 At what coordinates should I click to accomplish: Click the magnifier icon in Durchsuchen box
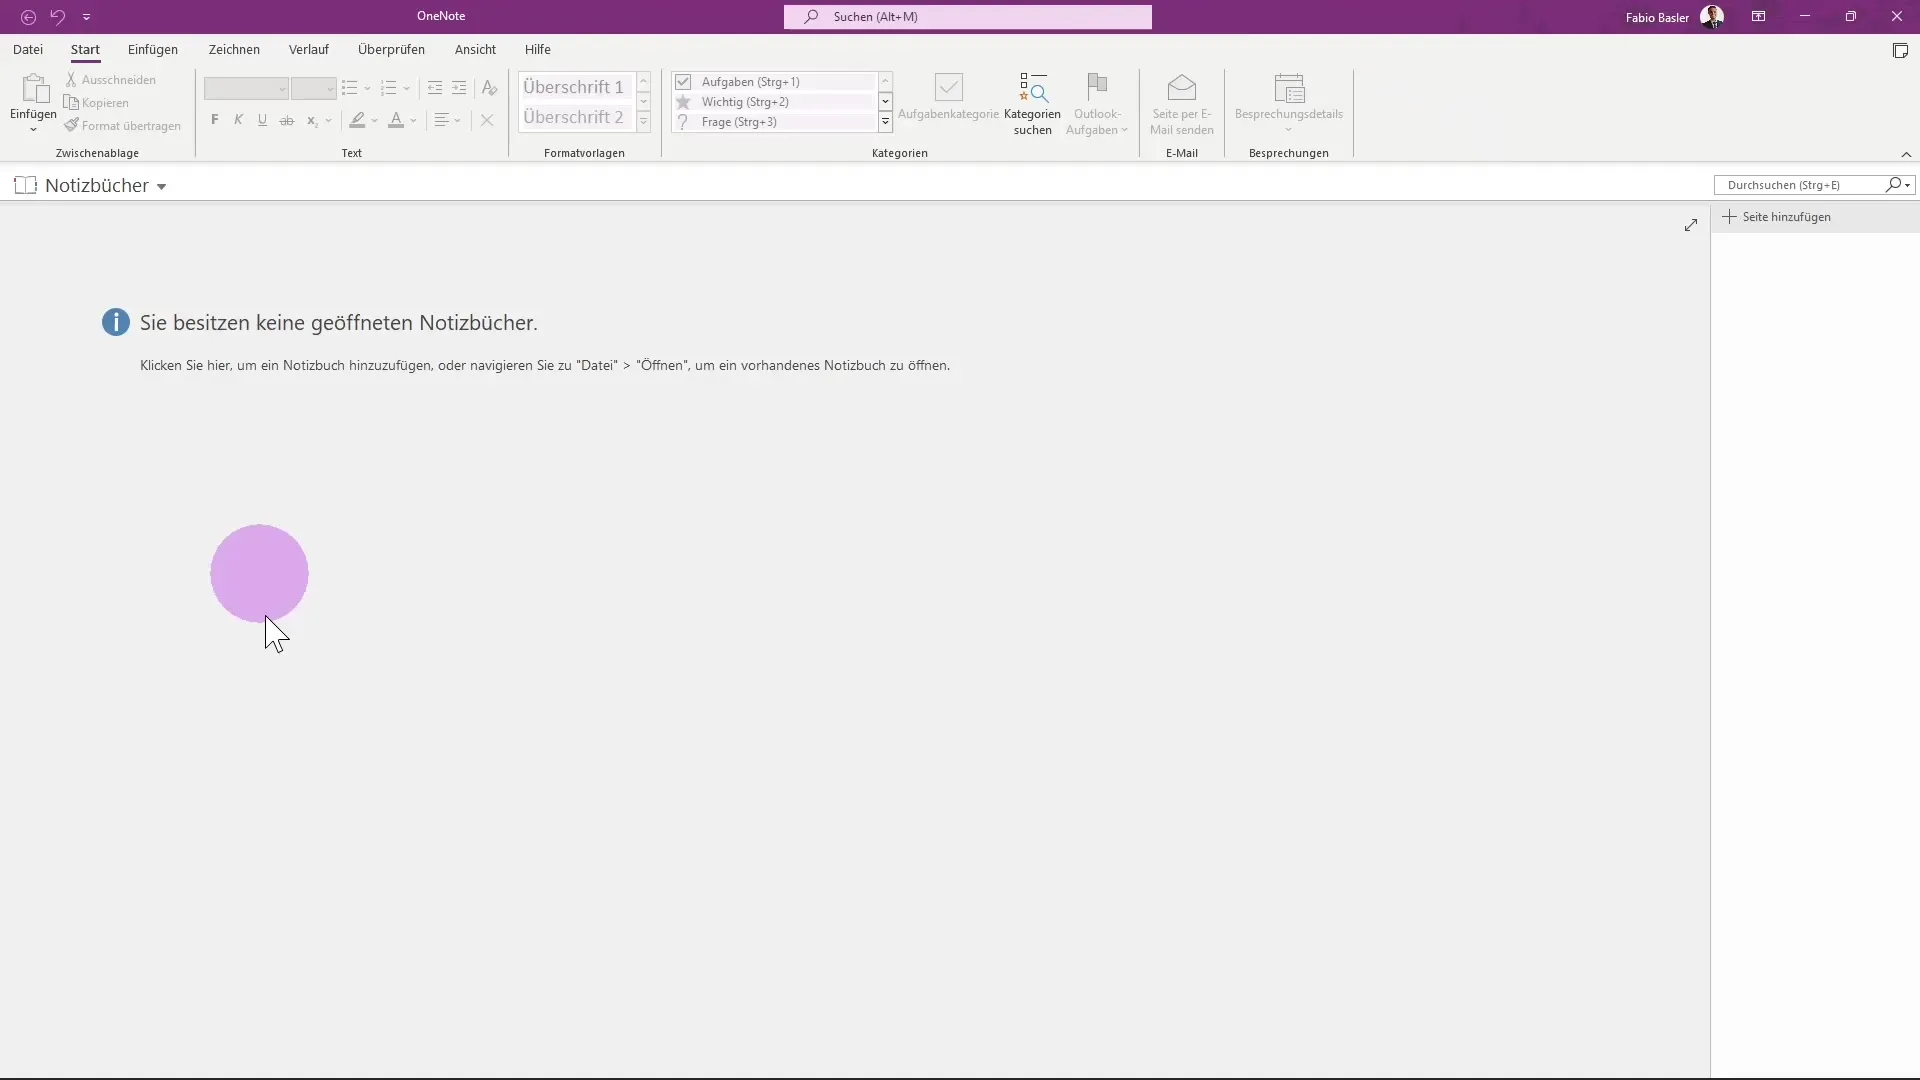[x=1894, y=185]
